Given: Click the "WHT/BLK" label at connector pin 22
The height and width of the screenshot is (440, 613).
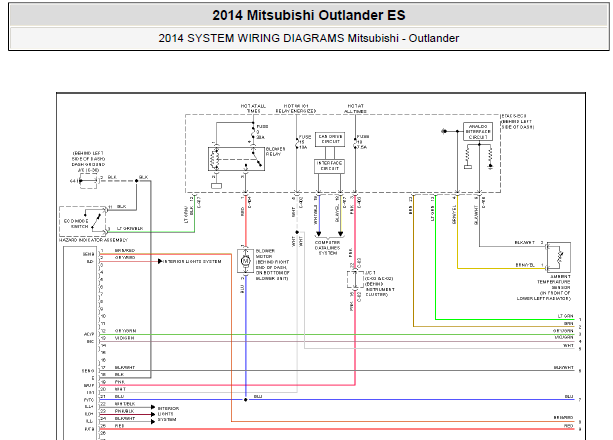Looking at the screenshot, I should [125, 404].
